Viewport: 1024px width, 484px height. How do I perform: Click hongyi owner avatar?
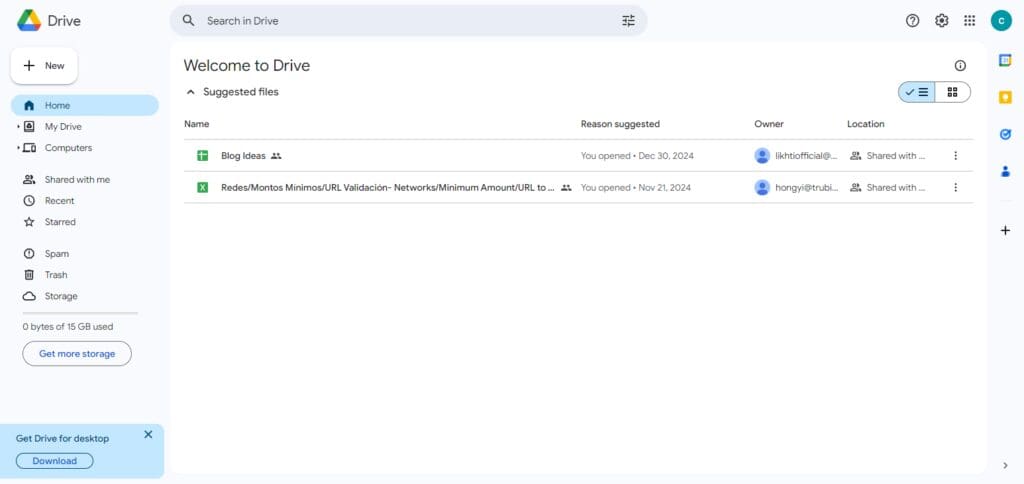(762, 187)
